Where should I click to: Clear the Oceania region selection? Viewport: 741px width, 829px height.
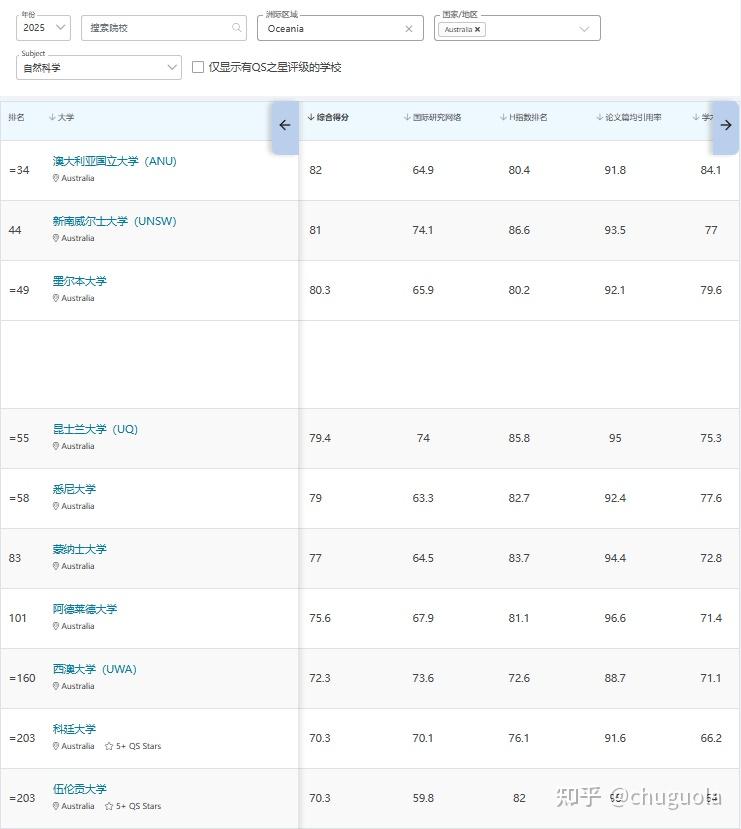coord(408,29)
